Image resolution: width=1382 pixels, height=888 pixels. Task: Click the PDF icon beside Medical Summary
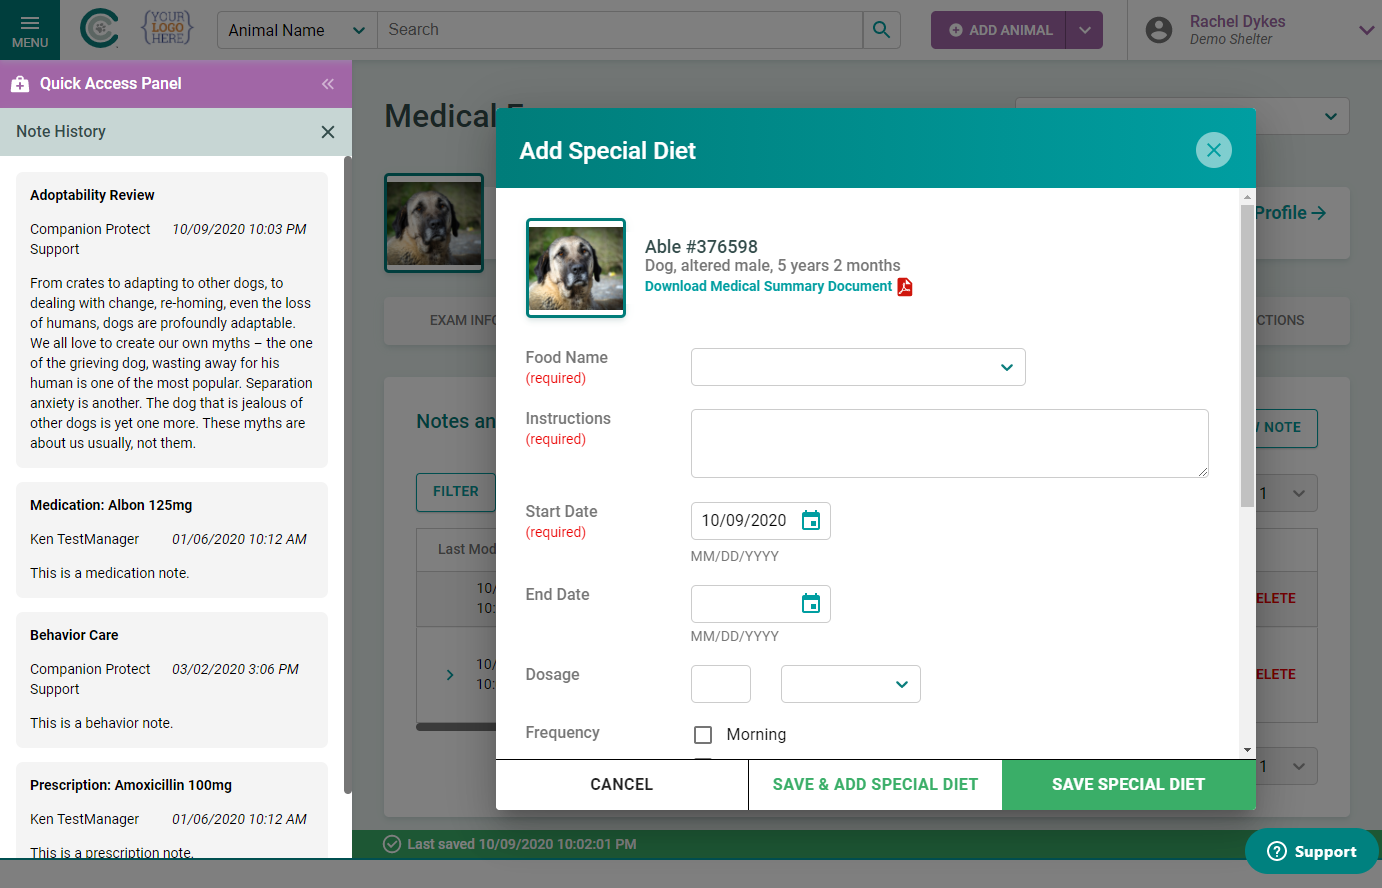[x=905, y=287]
